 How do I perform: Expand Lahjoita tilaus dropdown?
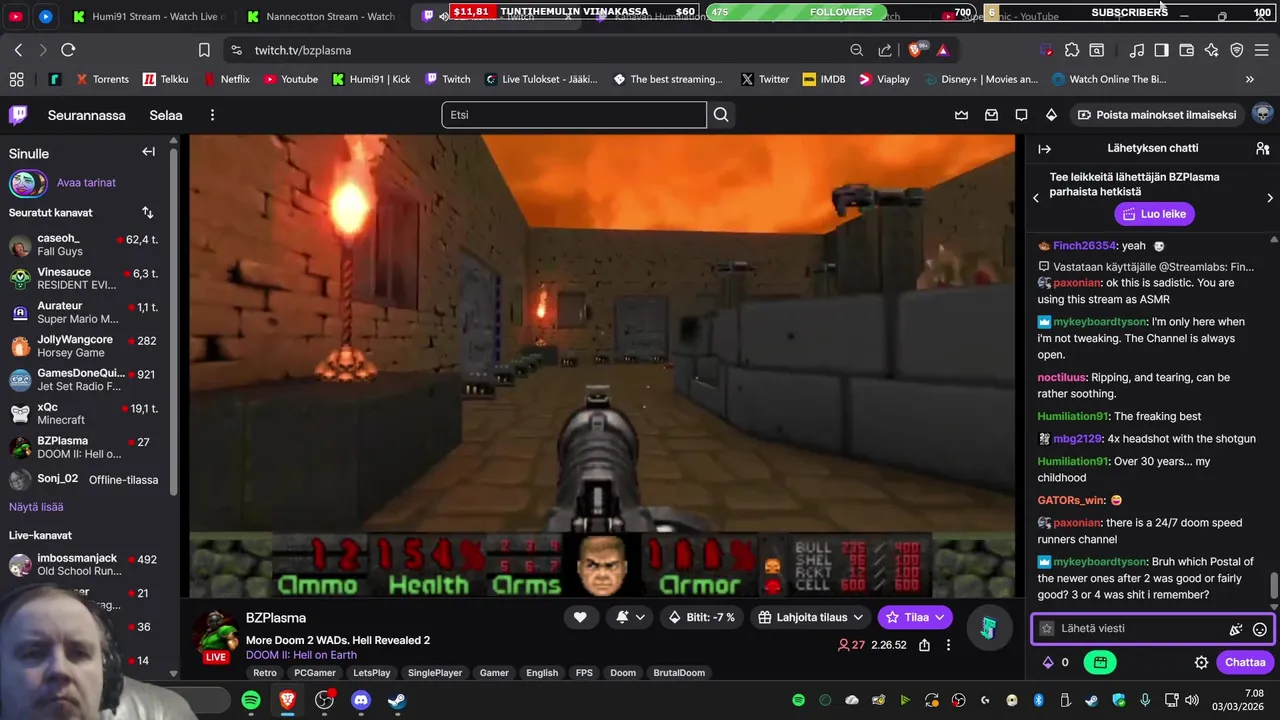pos(810,617)
